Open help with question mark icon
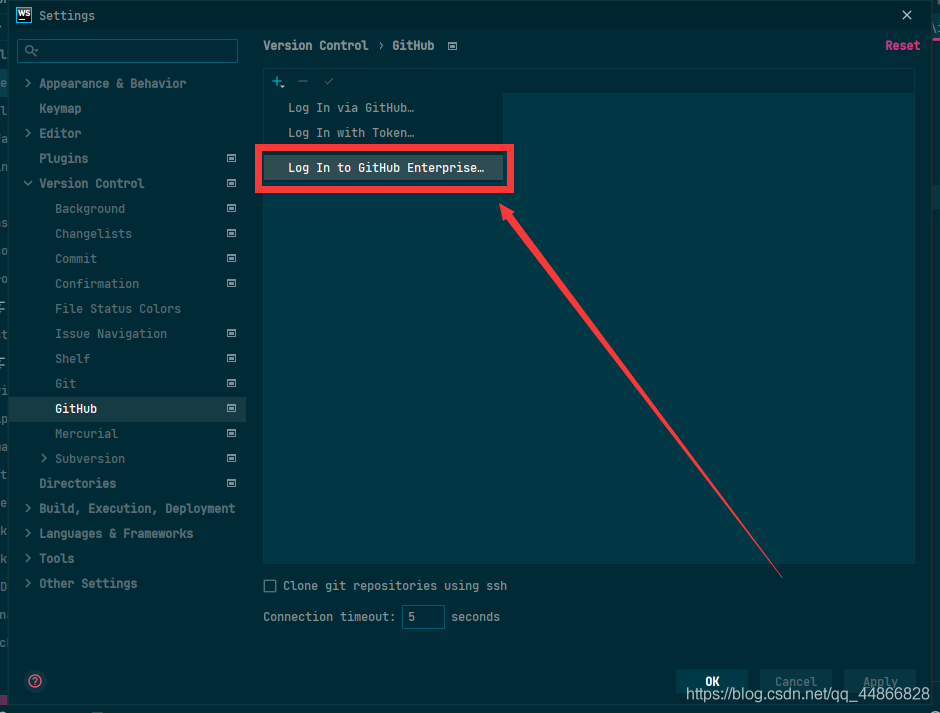 click(34, 681)
